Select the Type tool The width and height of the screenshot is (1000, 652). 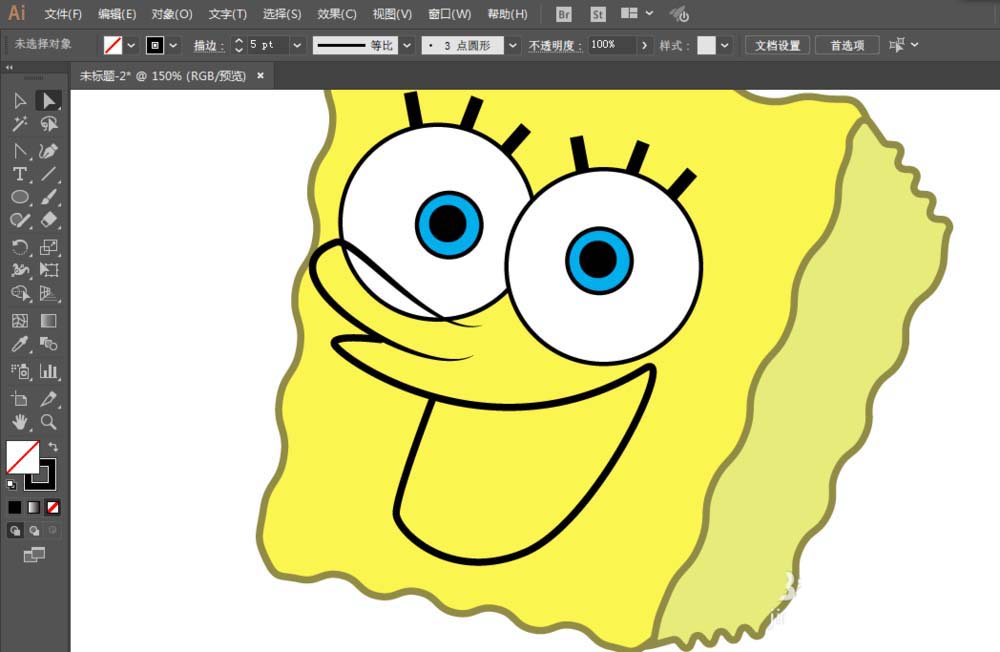pos(19,174)
